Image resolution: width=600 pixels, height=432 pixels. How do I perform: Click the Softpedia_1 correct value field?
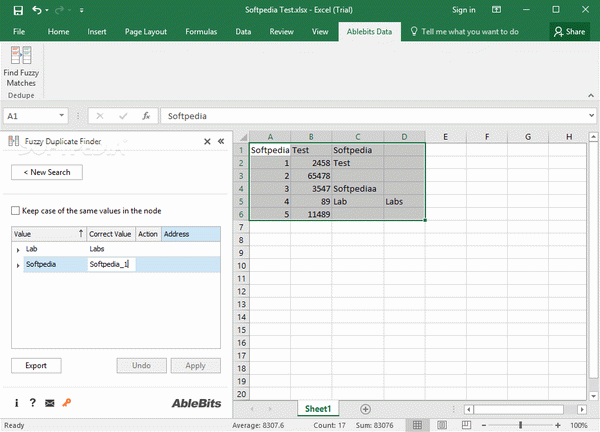coord(111,264)
